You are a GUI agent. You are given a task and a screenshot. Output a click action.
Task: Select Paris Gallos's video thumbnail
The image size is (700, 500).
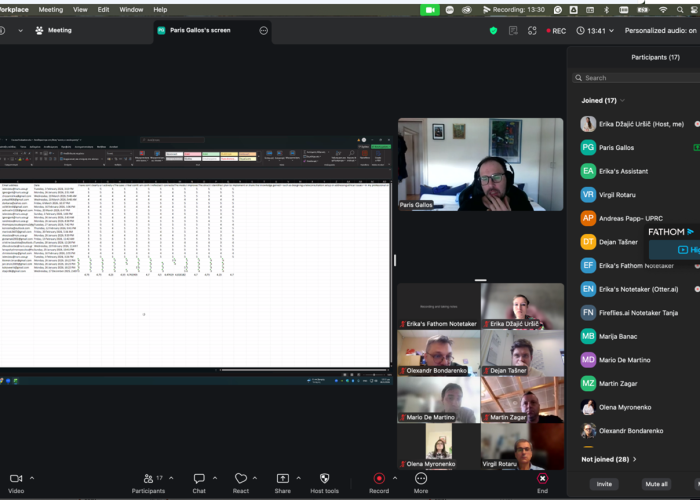point(480,164)
